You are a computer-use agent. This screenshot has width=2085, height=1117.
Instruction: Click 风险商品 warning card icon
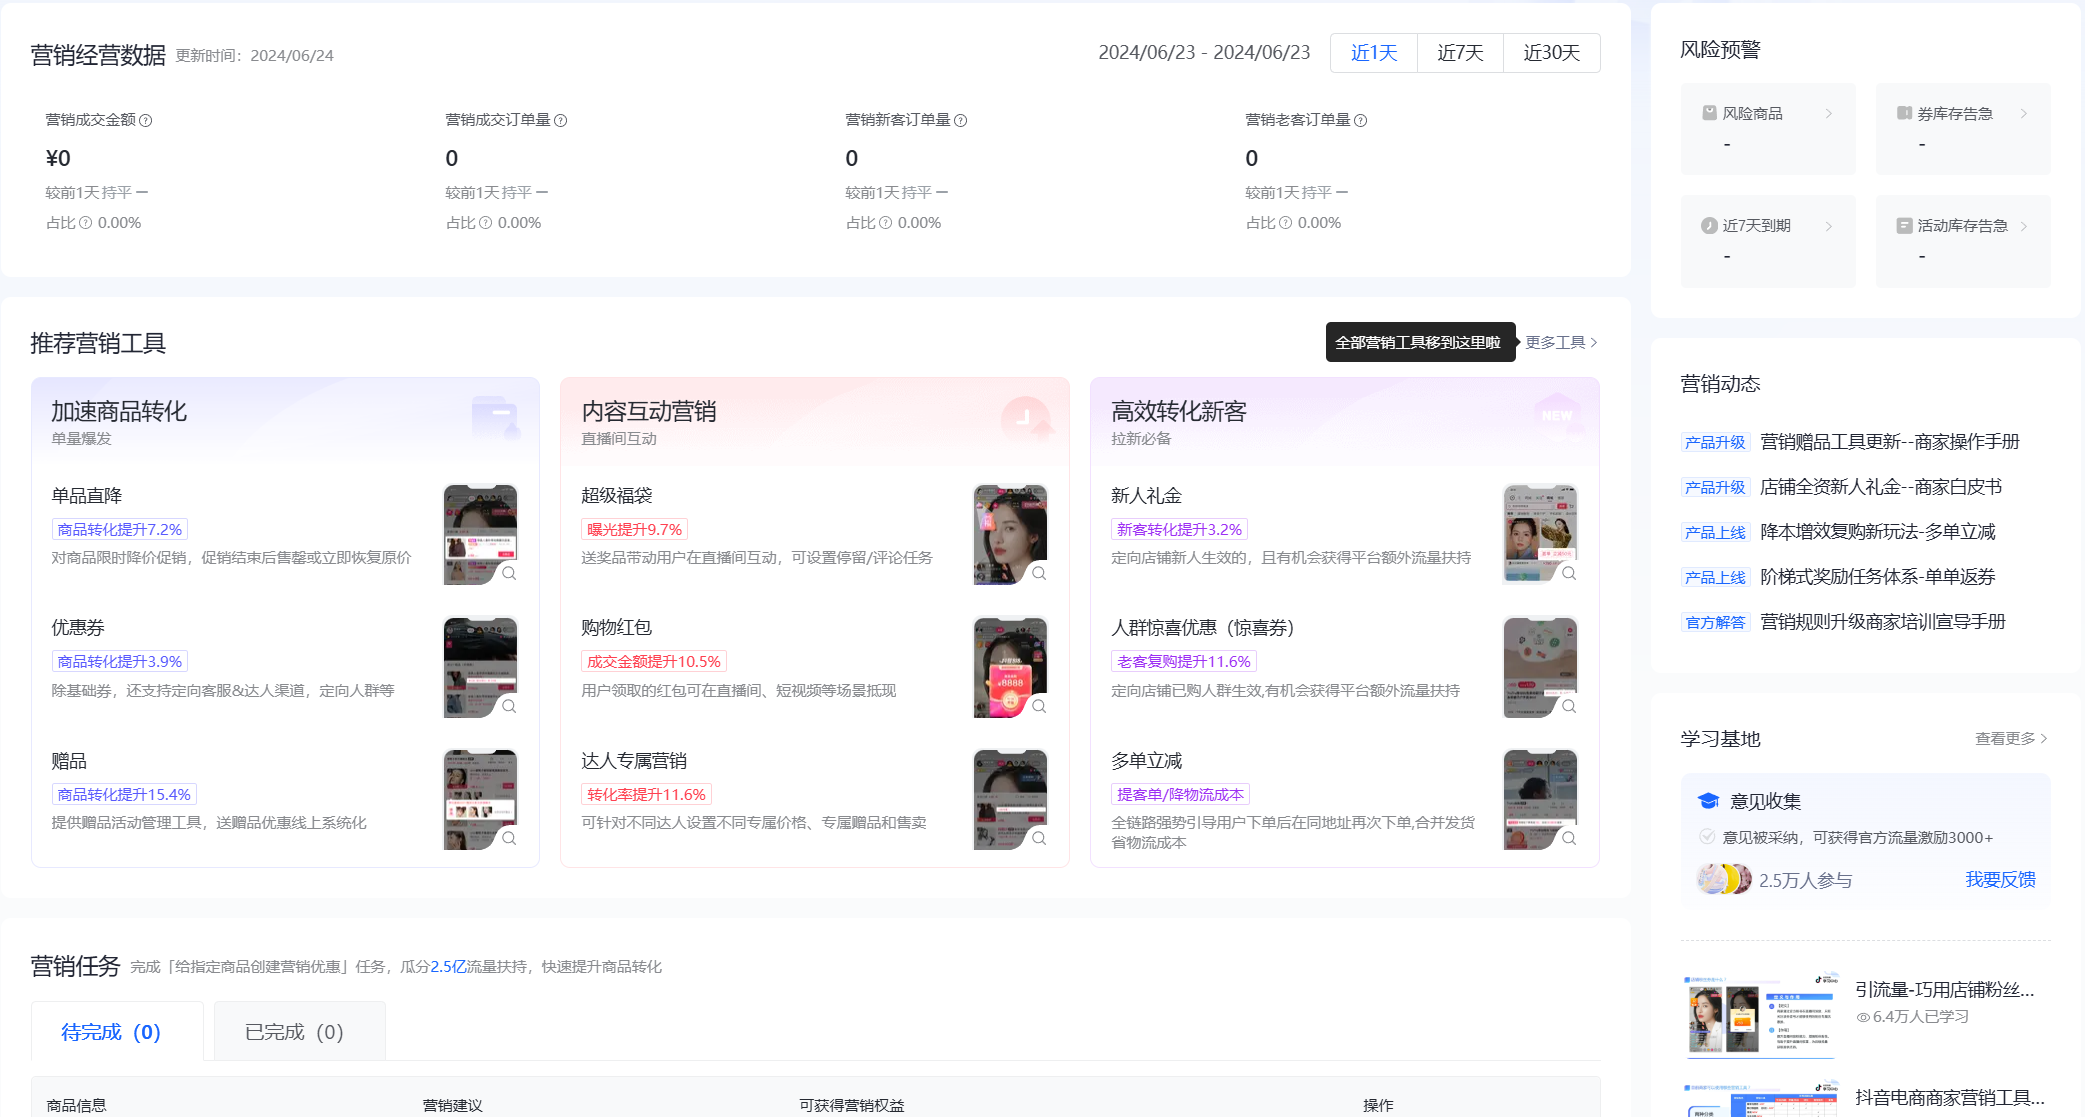click(1709, 114)
